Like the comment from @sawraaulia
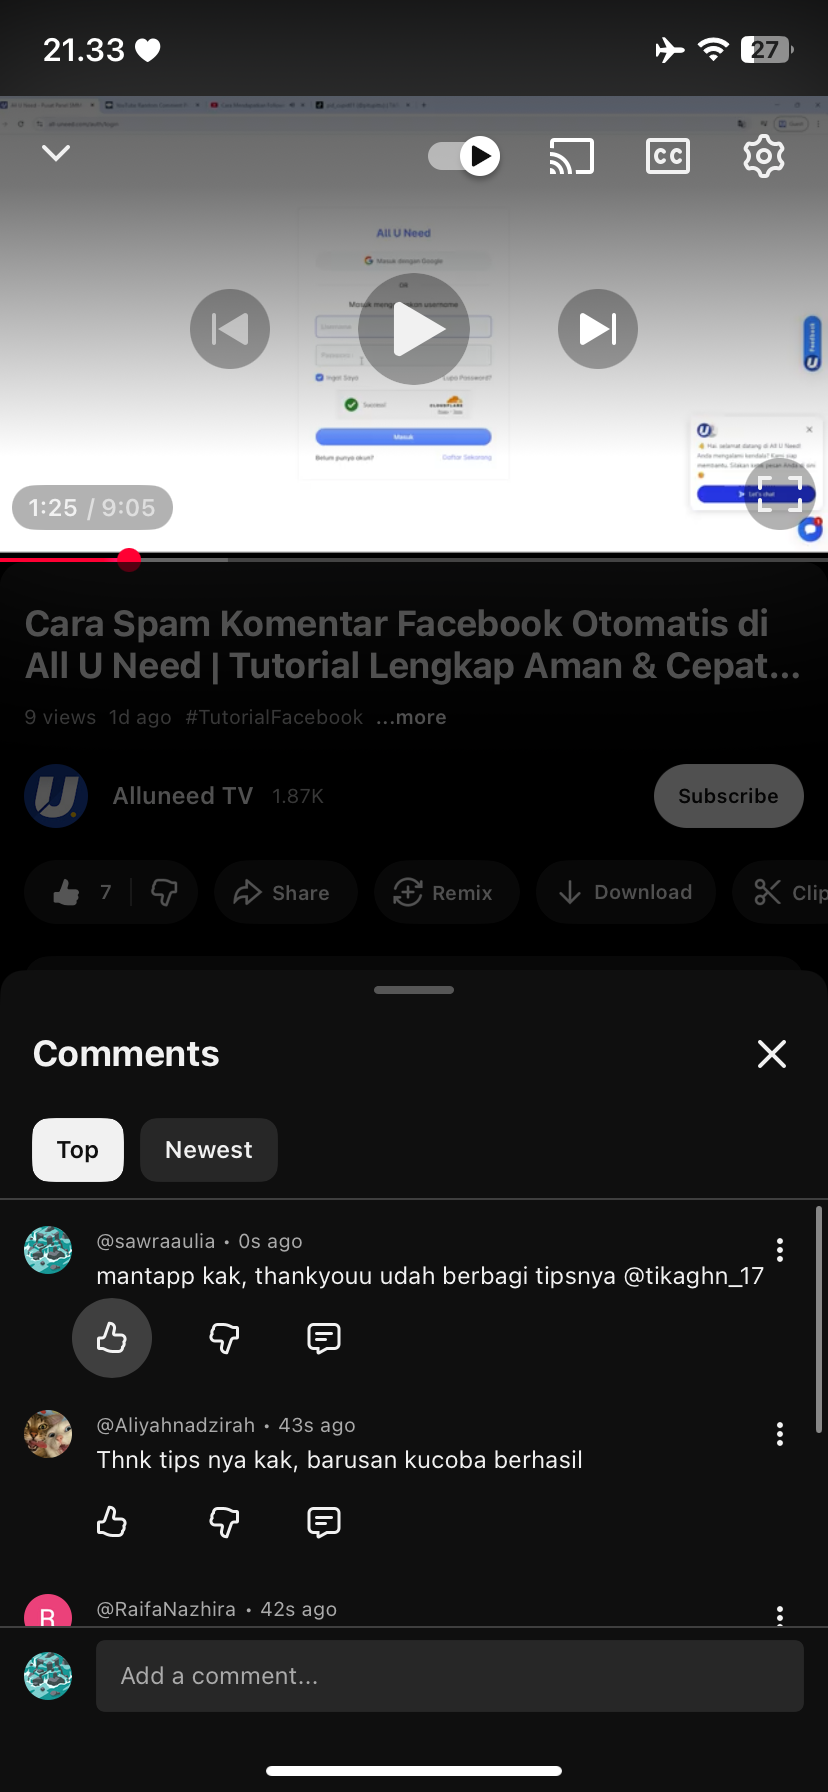The height and width of the screenshot is (1792, 828). 112,1338
